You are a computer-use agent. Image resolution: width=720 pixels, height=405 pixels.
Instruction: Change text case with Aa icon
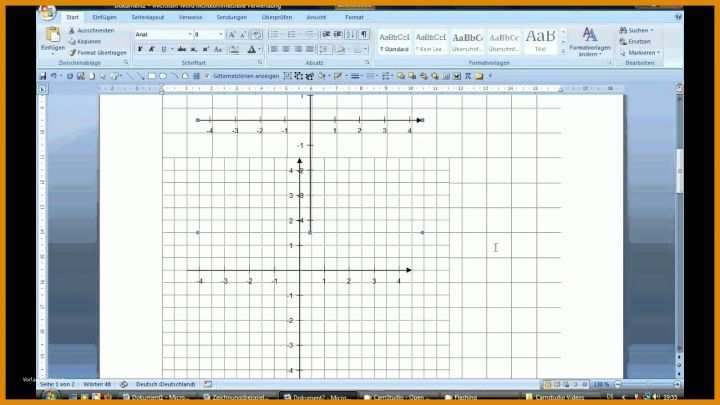219,49
